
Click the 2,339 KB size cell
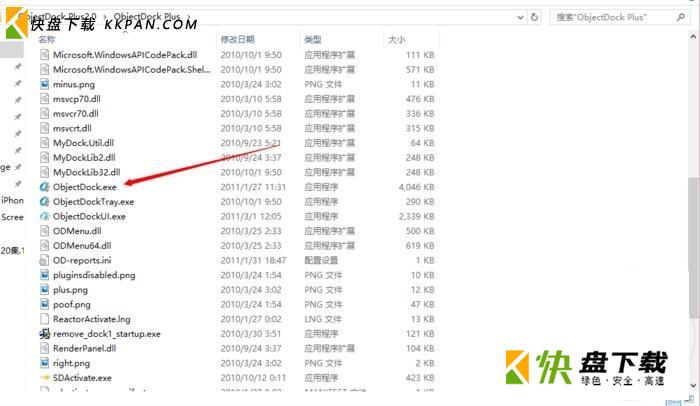(x=417, y=217)
